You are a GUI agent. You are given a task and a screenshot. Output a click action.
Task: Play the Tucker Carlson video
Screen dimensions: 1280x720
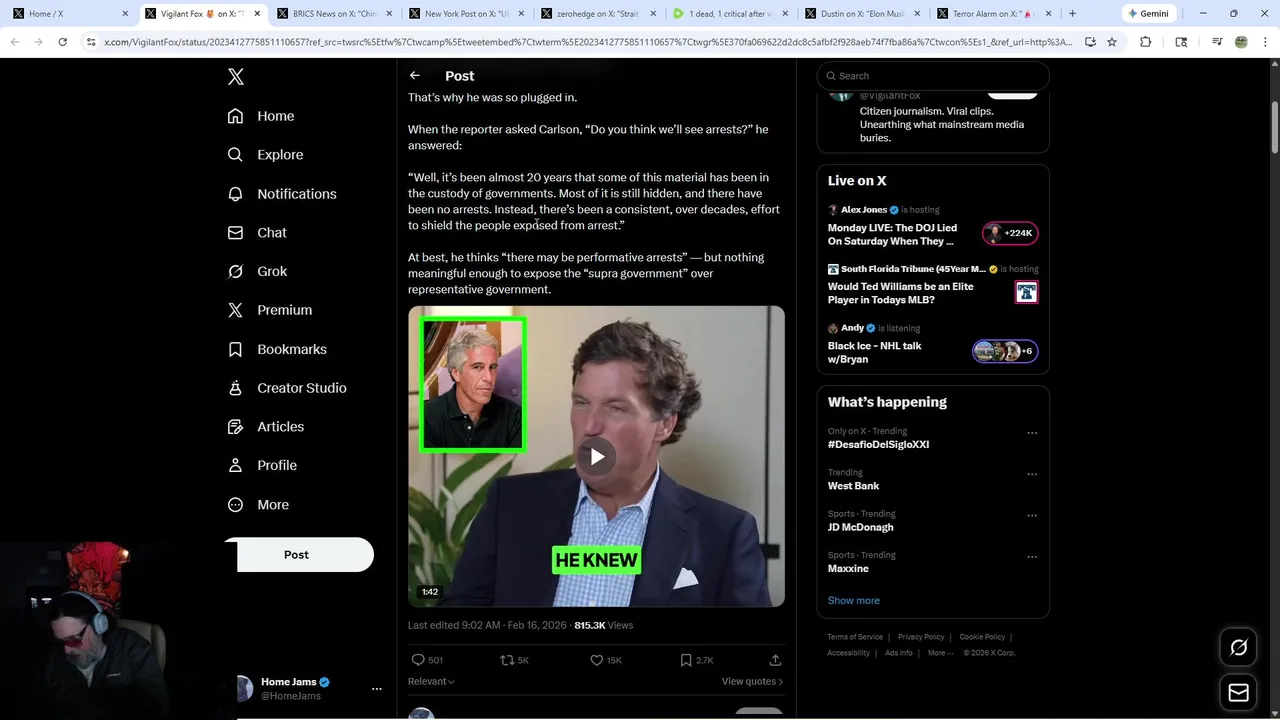point(597,457)
